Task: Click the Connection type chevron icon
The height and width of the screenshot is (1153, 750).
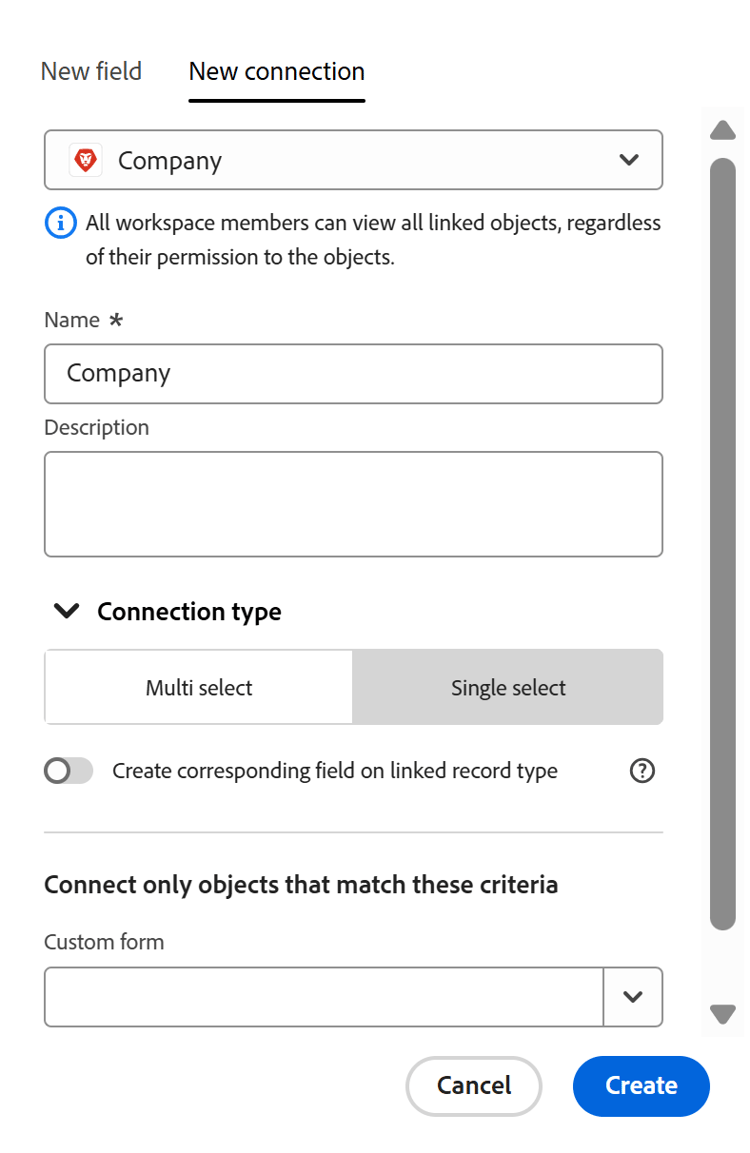Action: coord(65,611)
